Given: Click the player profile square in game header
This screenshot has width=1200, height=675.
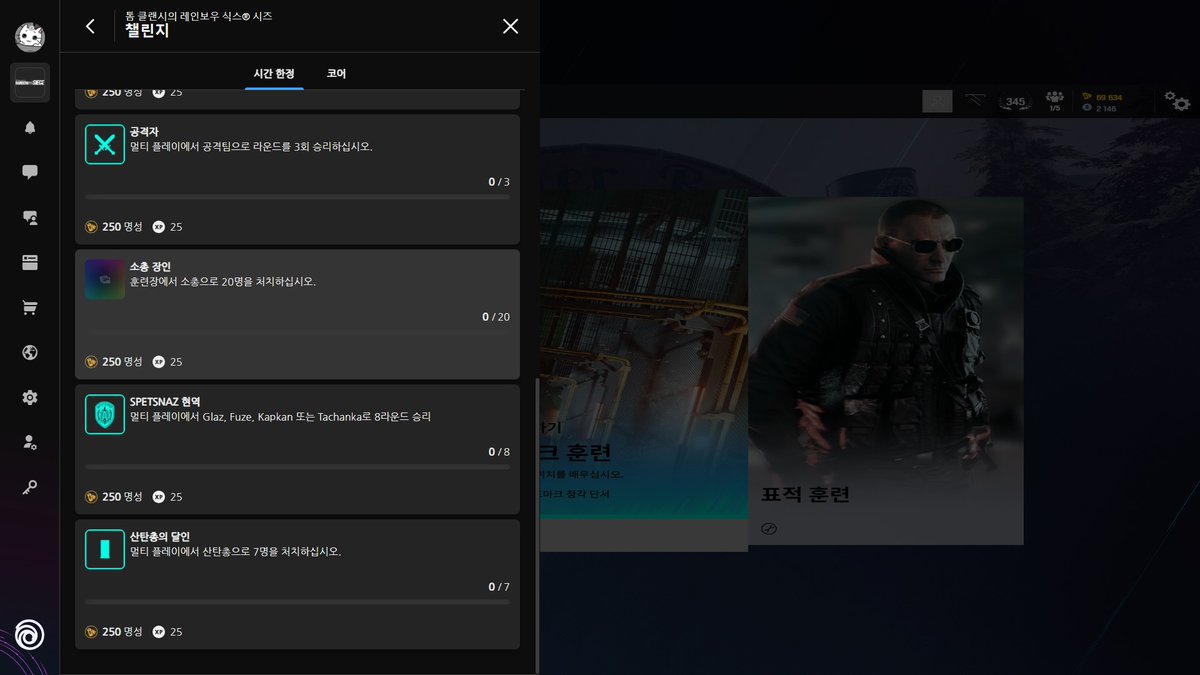Looking at the screenshot, I should coord(937,101).
